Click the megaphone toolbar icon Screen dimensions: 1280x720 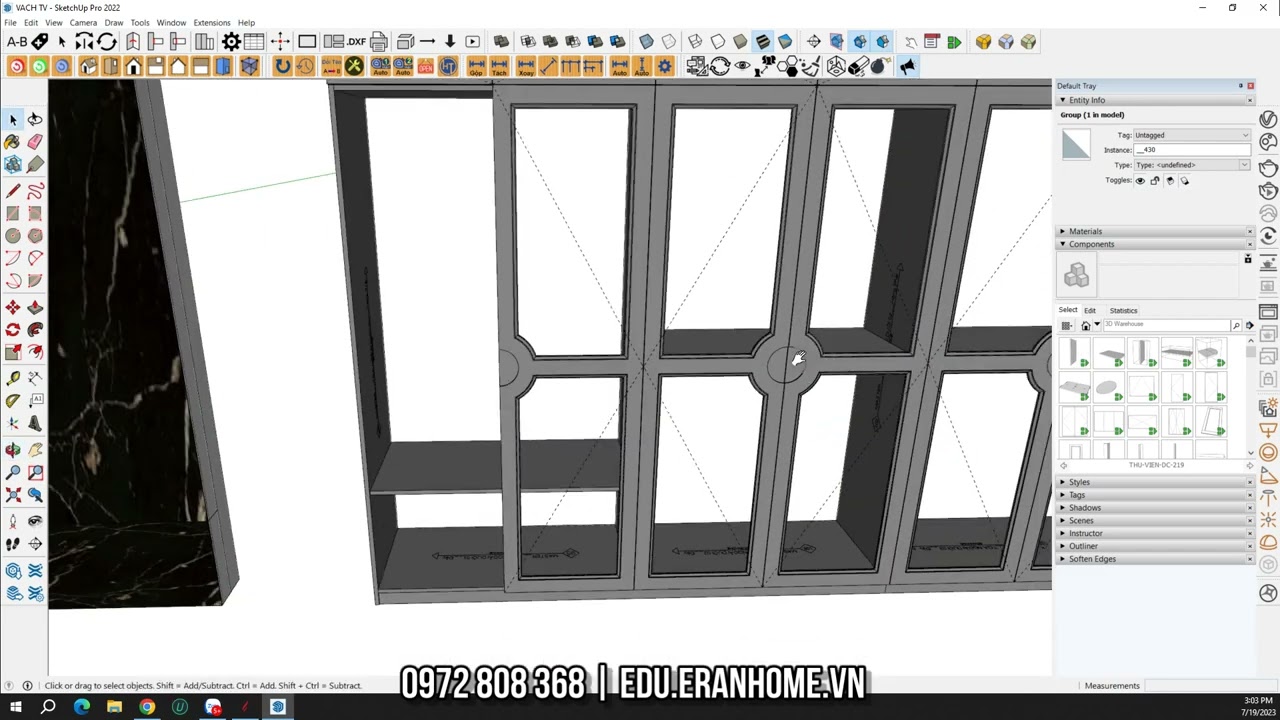907,67
